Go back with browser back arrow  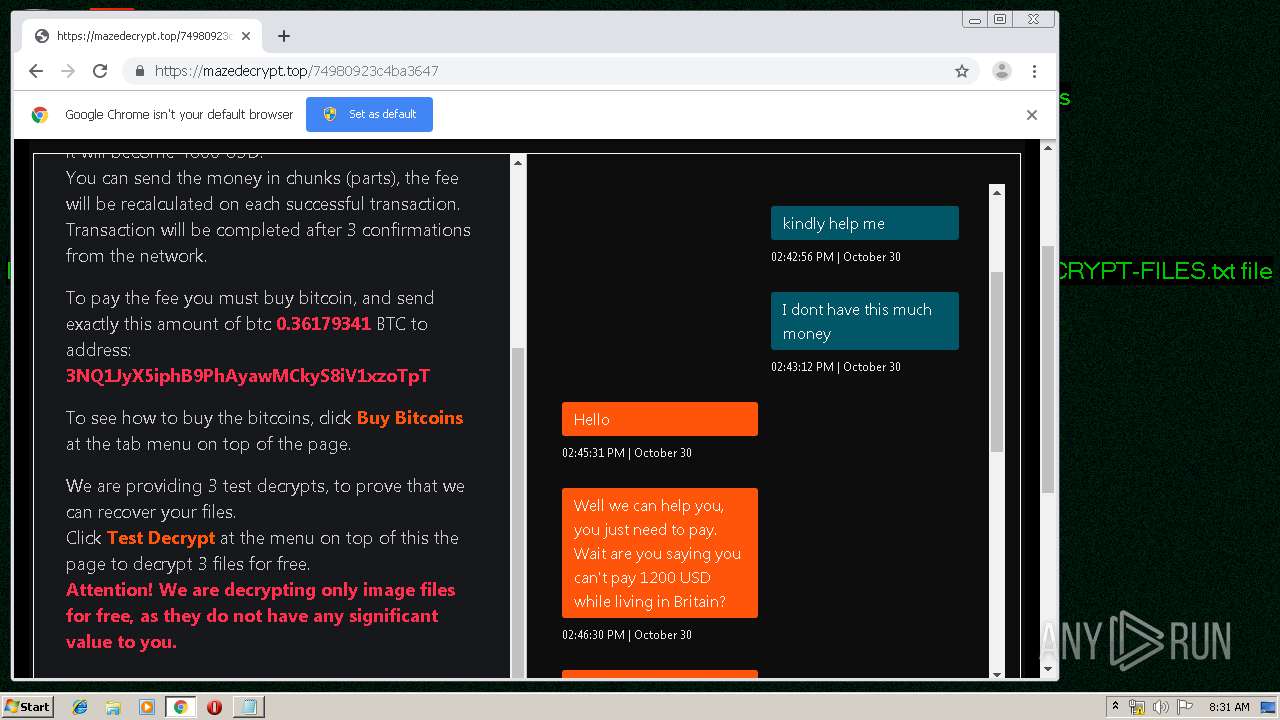point(36,71)
